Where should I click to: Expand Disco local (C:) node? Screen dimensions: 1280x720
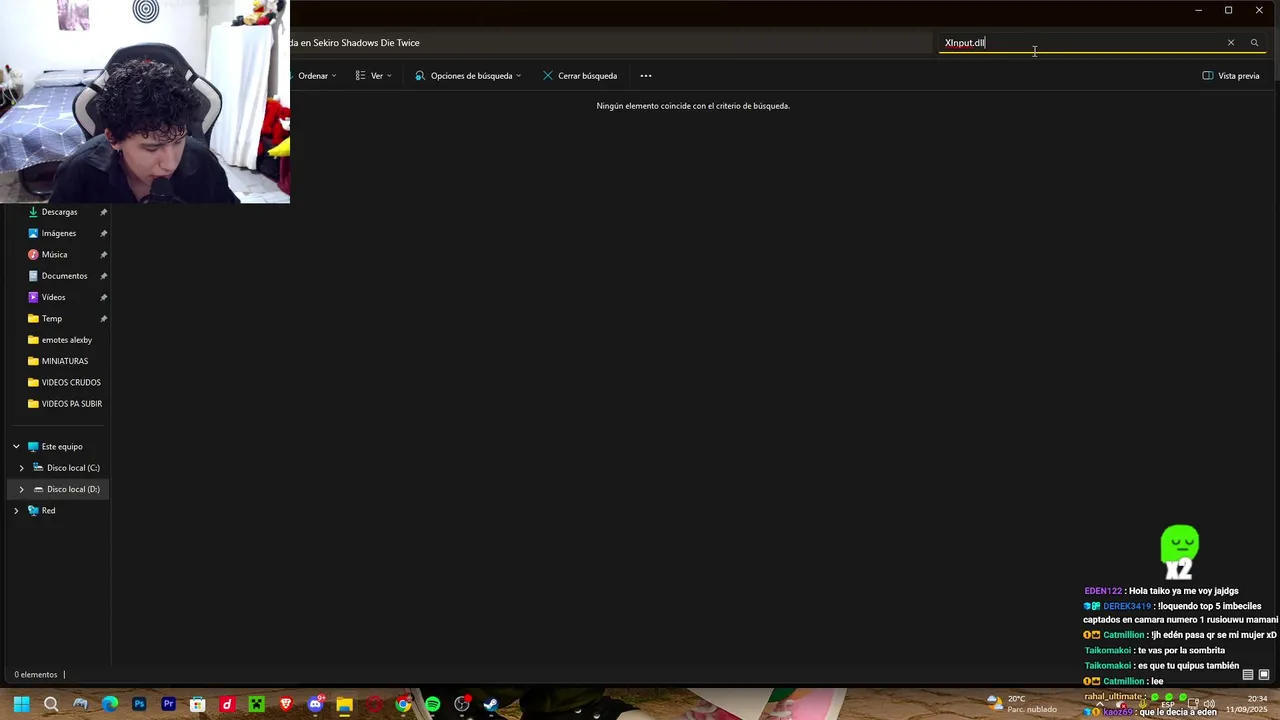(21, 468)
